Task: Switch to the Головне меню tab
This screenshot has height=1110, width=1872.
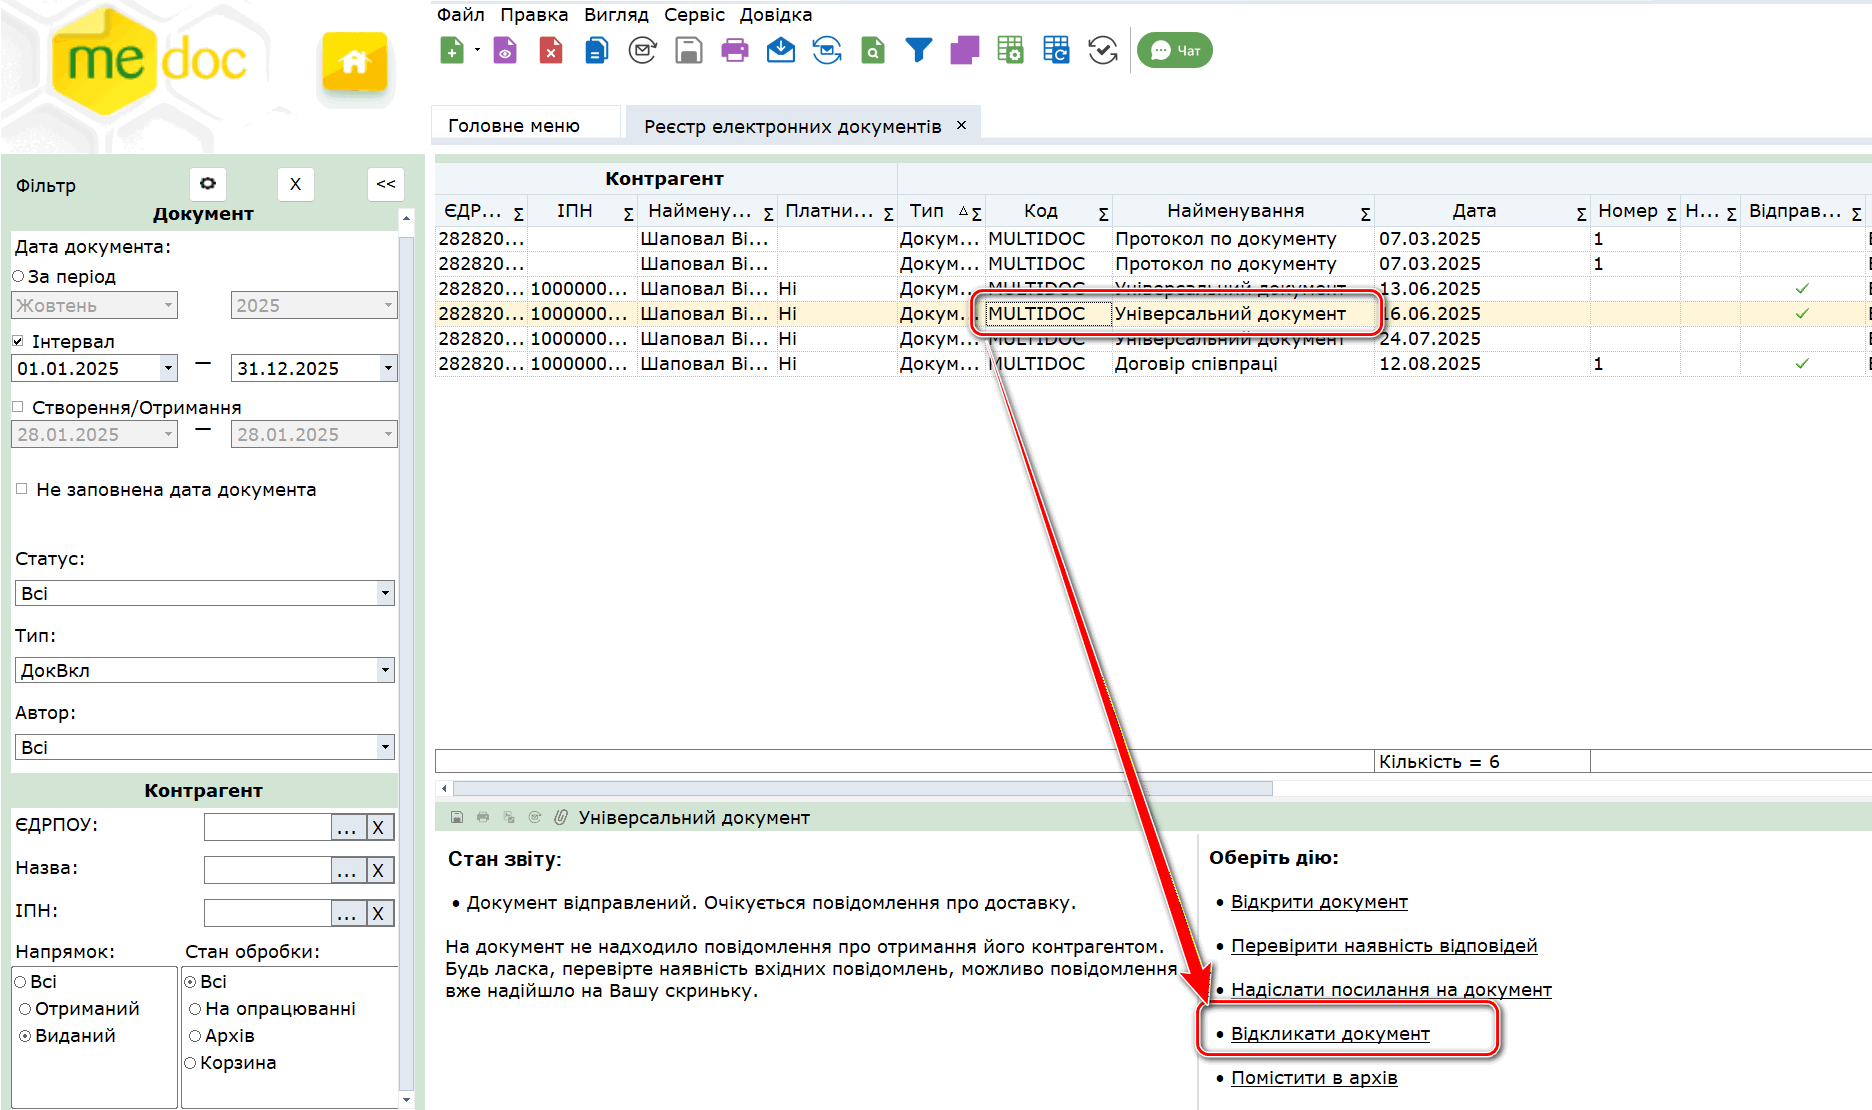Action: [514, 126]
